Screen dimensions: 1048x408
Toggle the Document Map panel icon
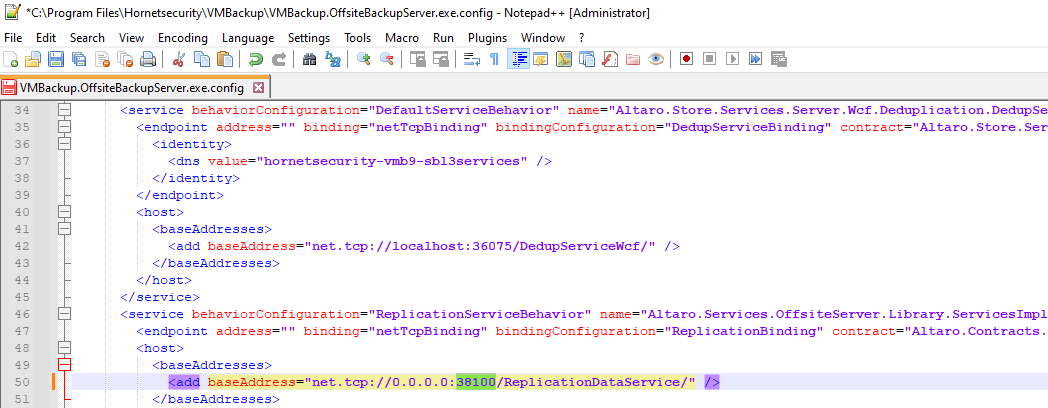click(x=564, y=60)
